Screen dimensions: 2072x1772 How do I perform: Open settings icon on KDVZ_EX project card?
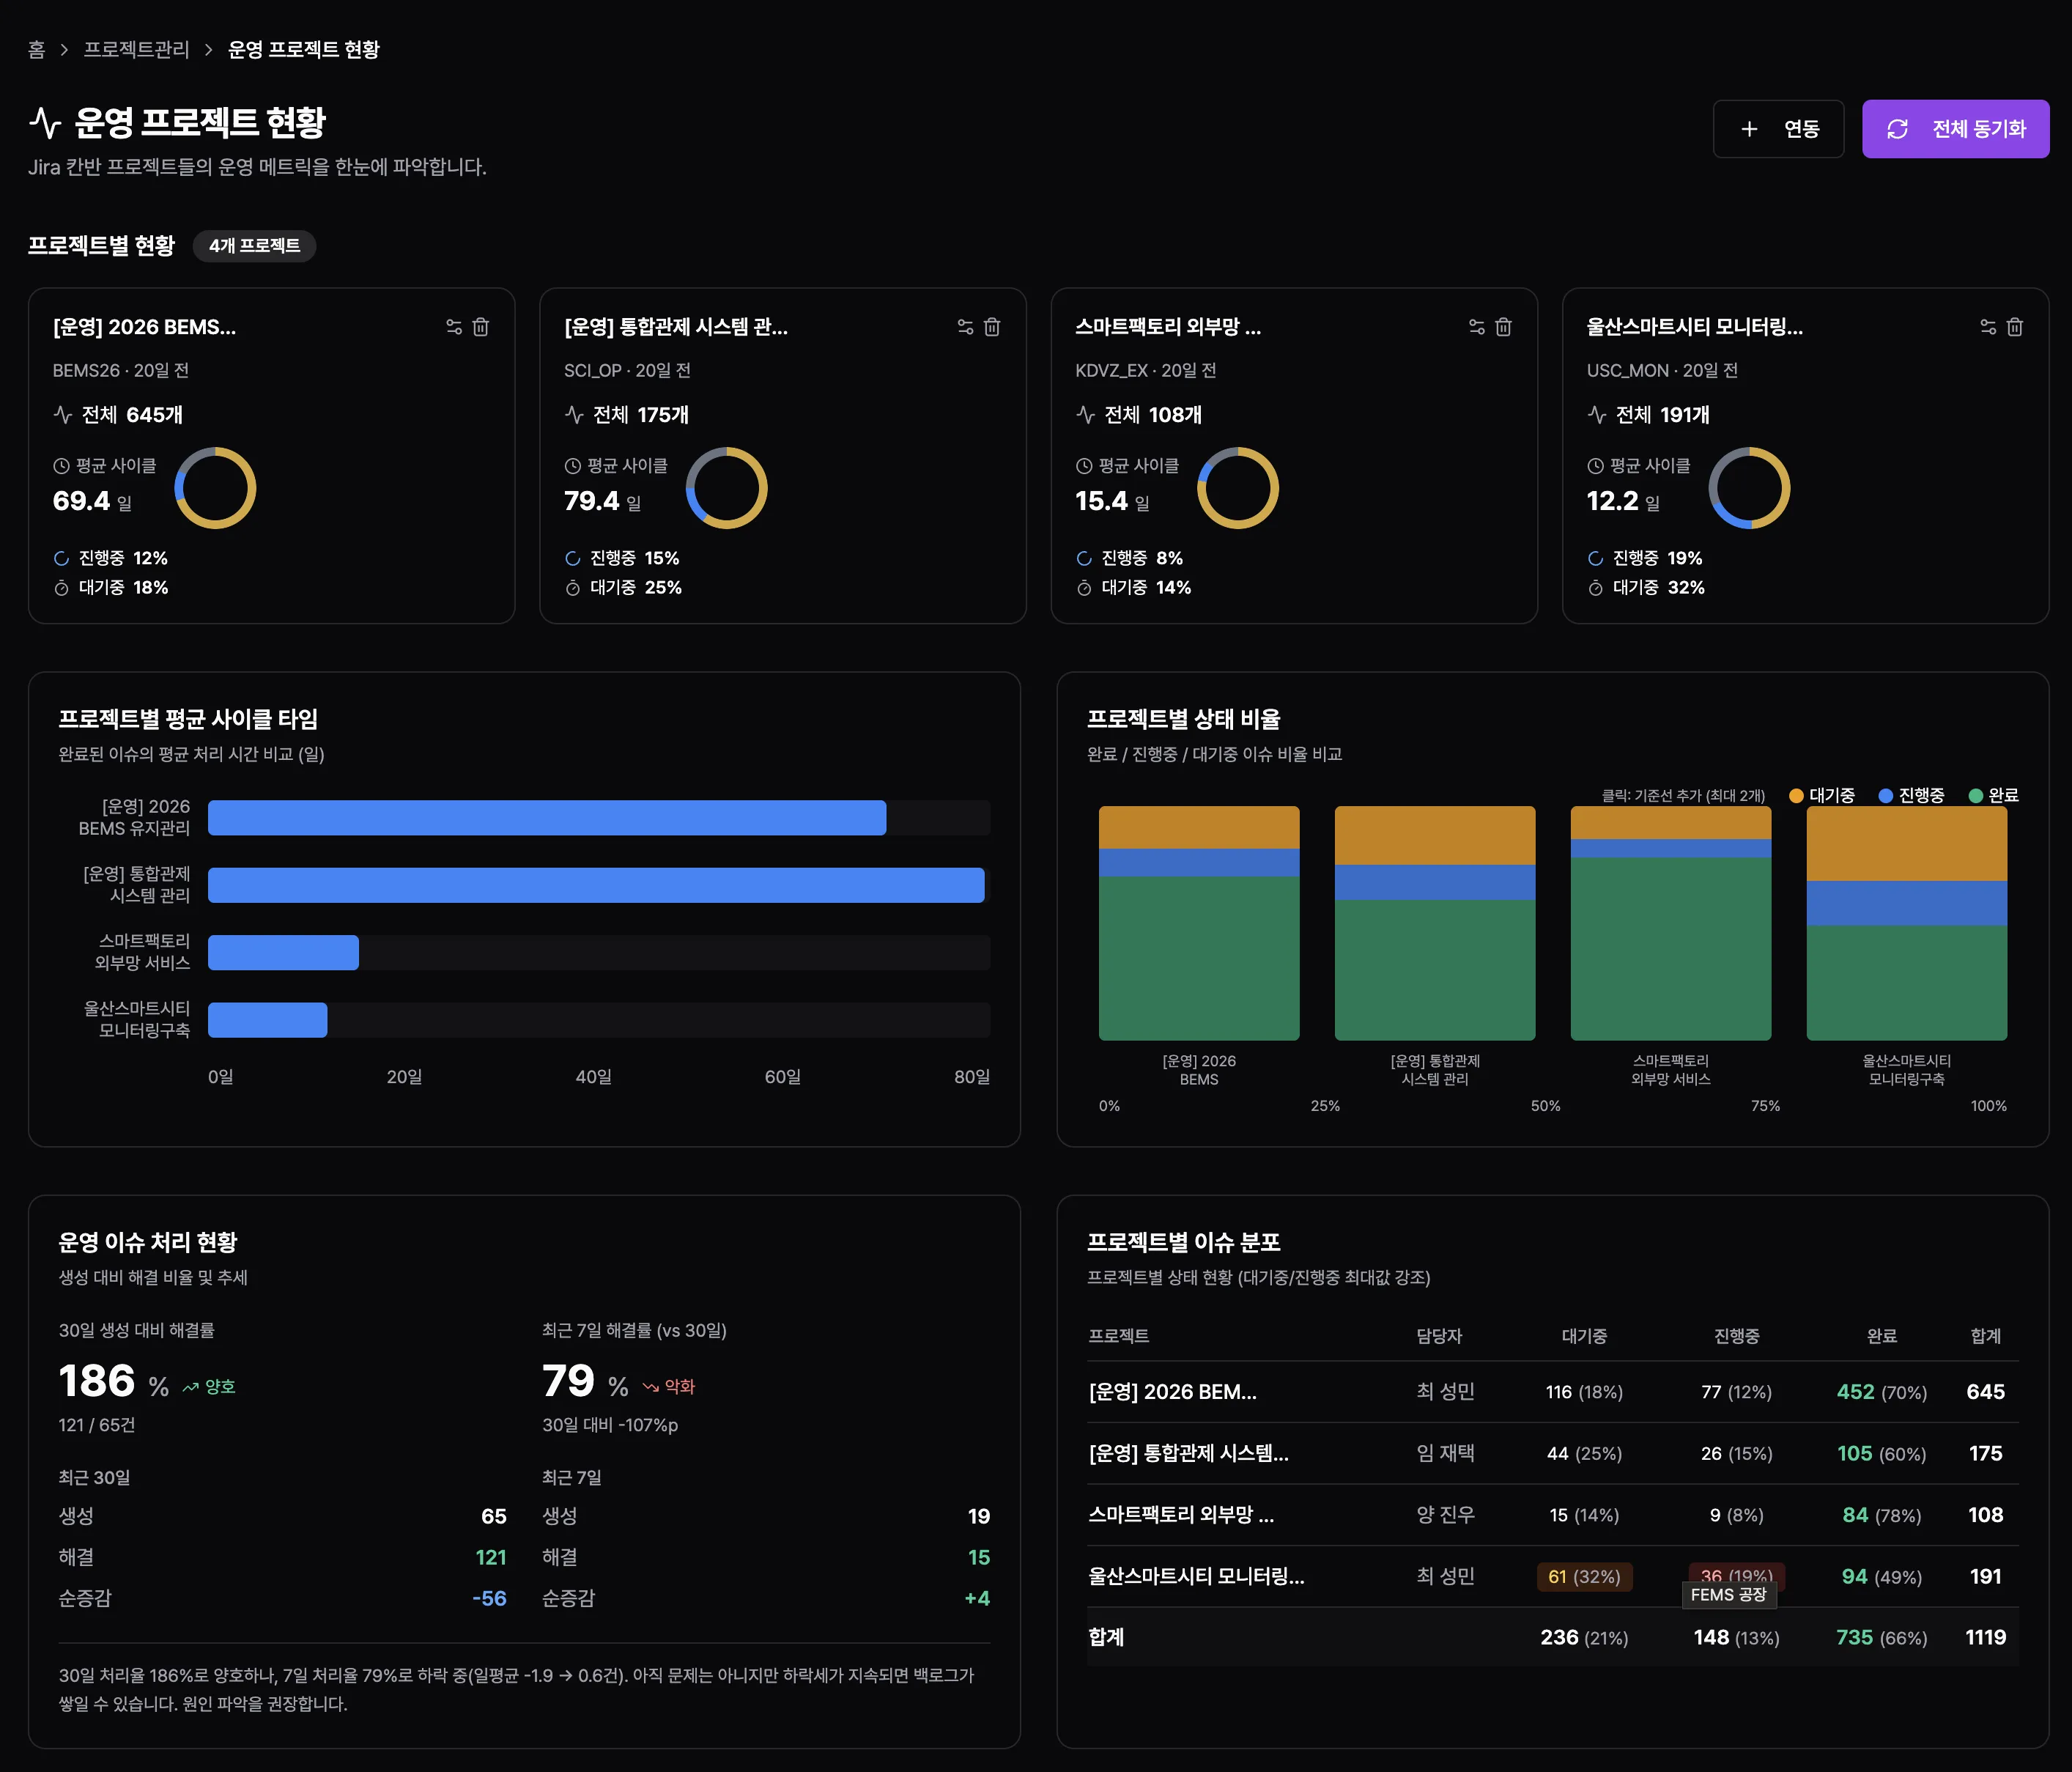coord(1476,327)
